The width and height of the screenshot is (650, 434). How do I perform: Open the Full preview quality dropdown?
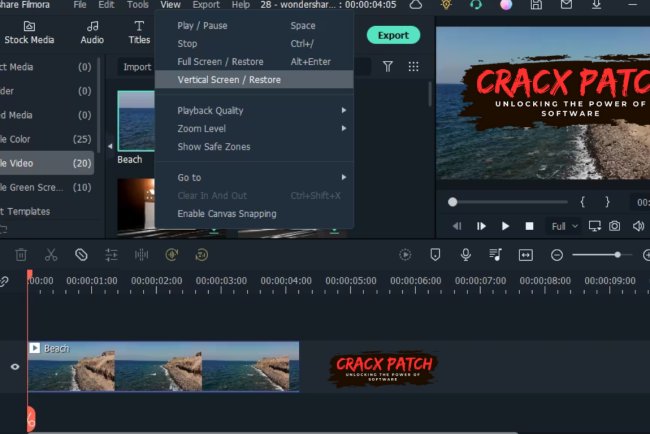pos(564,226)
